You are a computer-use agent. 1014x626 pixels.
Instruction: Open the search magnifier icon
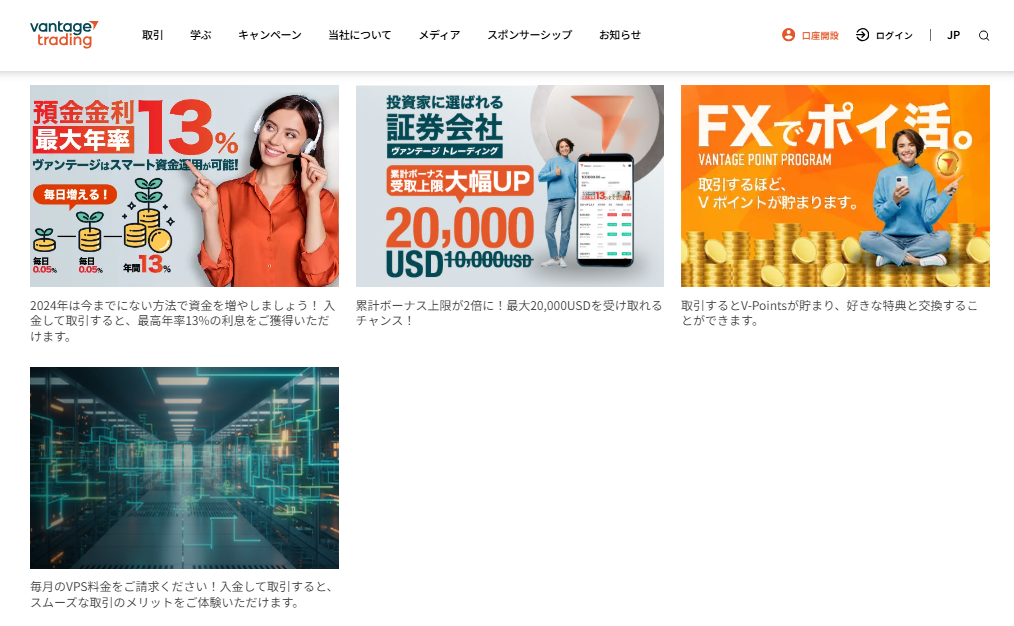pos(984,36)
